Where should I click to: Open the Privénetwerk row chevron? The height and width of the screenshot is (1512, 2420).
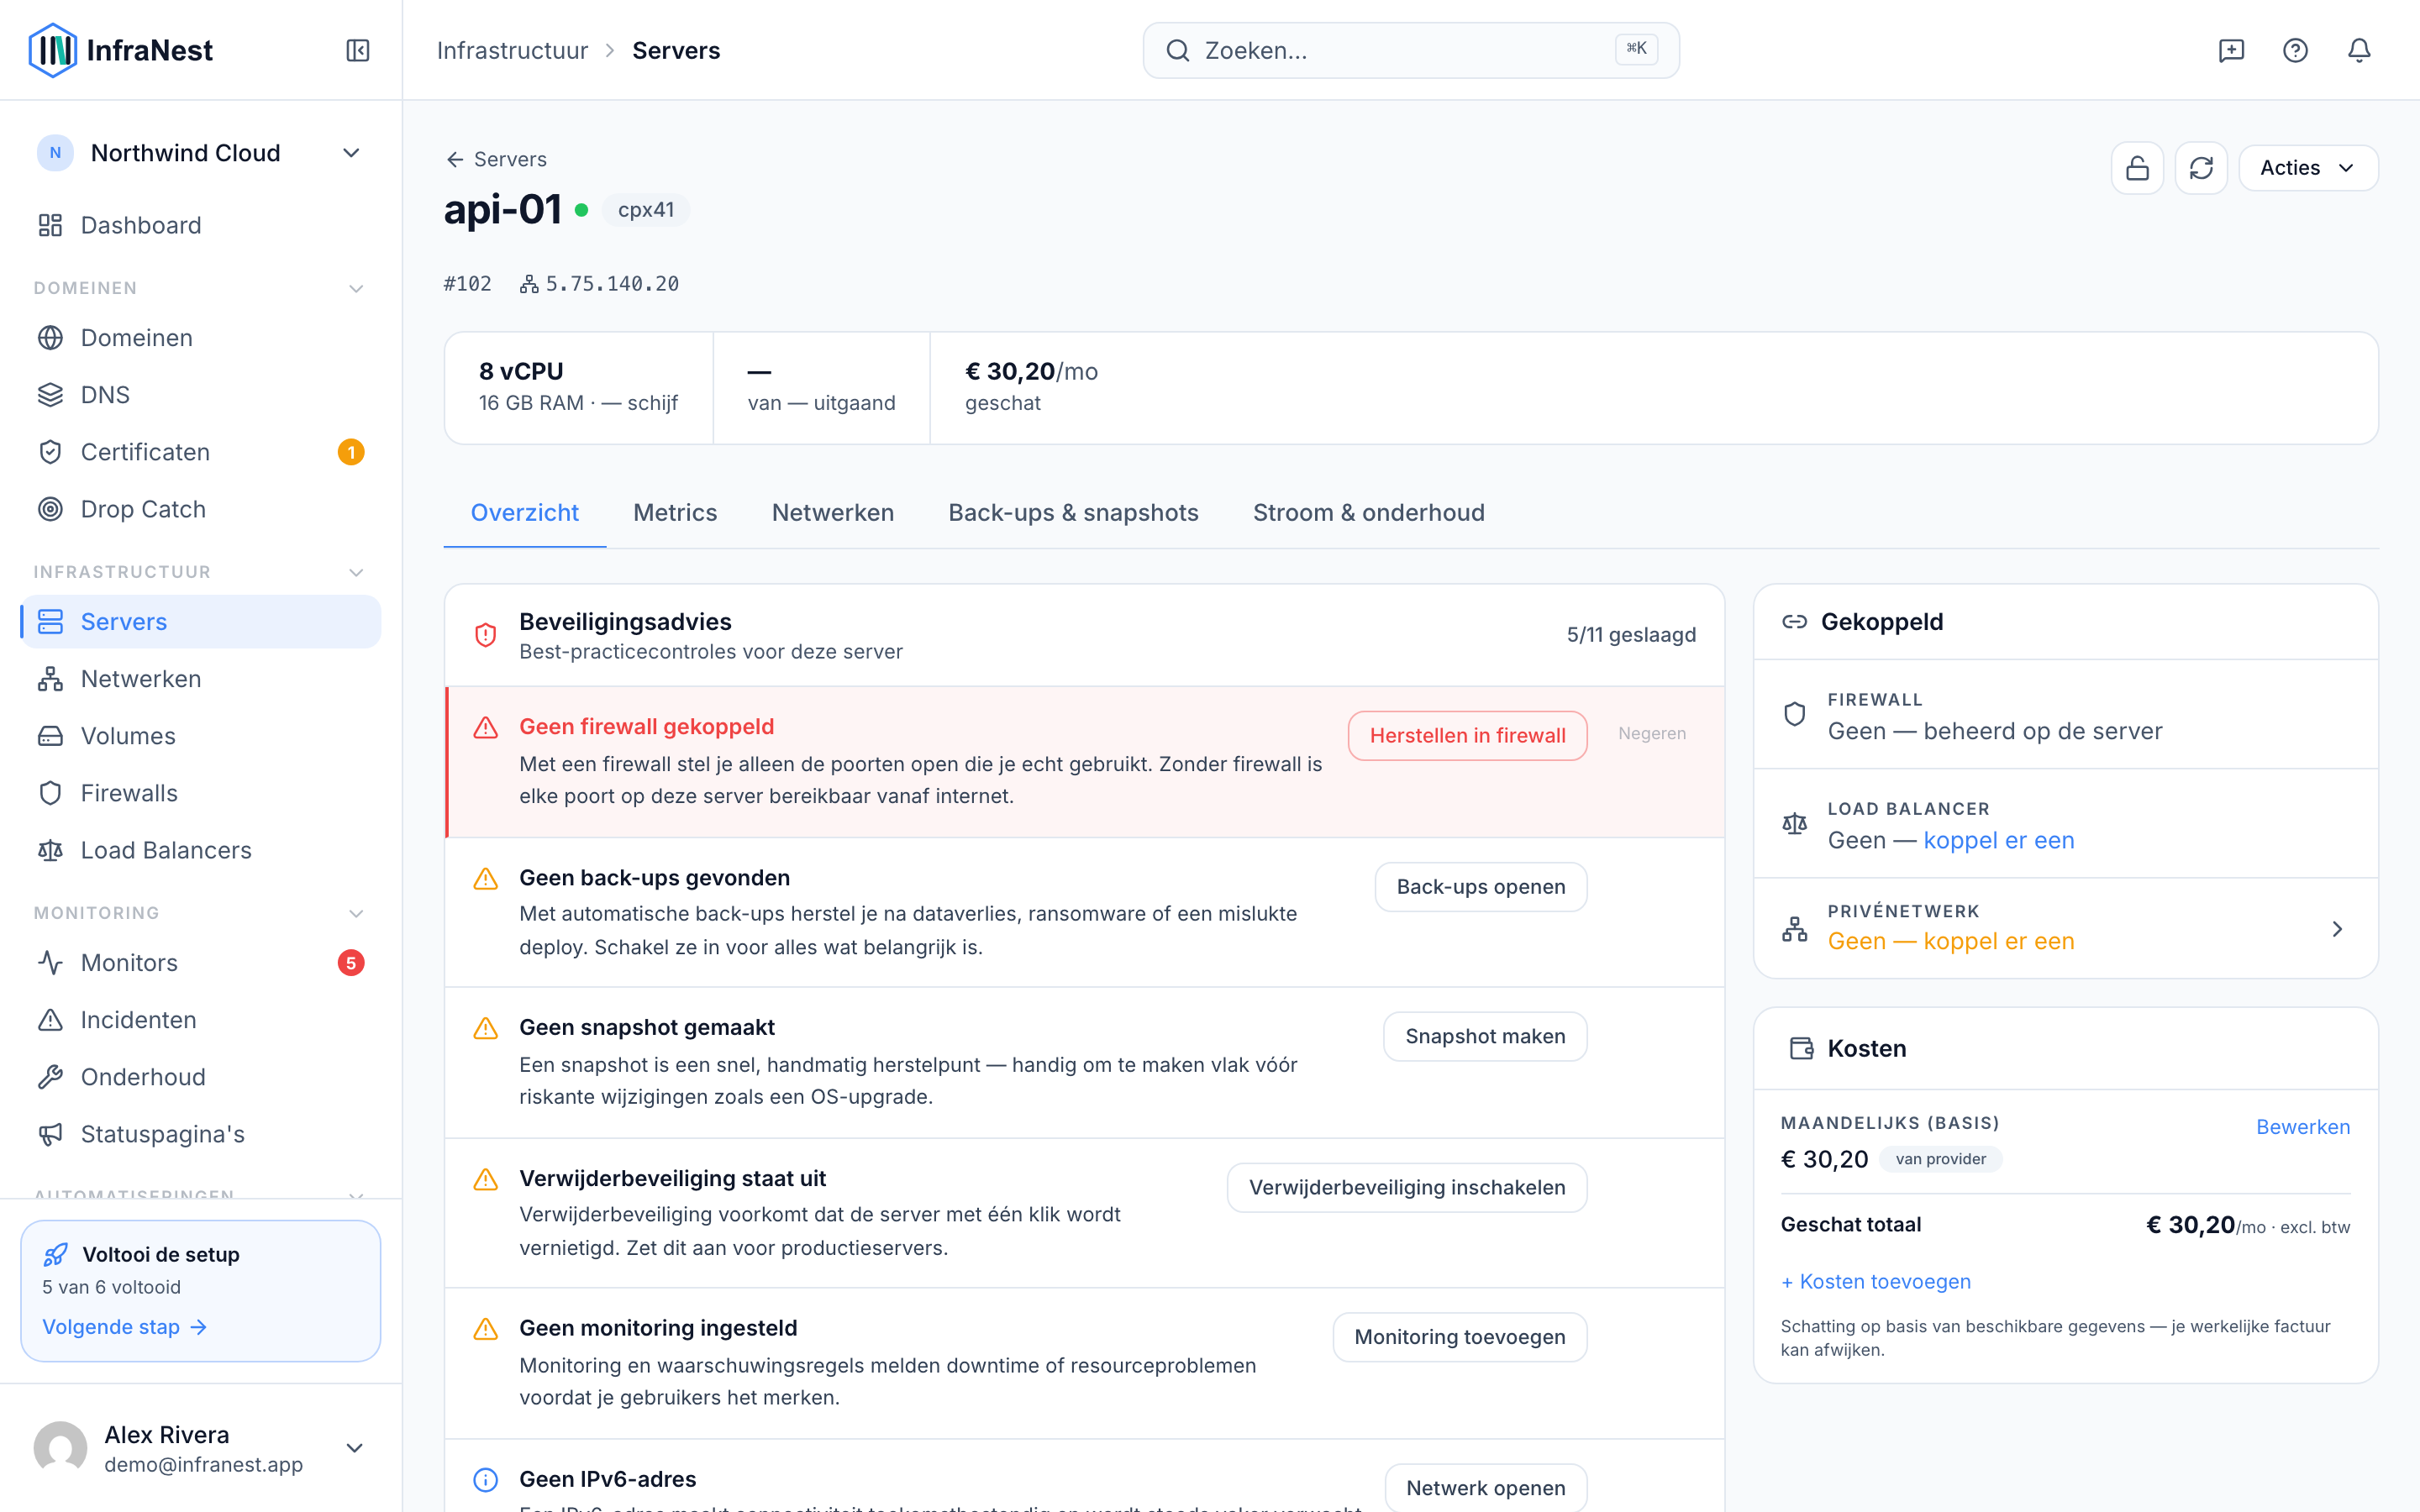coord(2337,929)
